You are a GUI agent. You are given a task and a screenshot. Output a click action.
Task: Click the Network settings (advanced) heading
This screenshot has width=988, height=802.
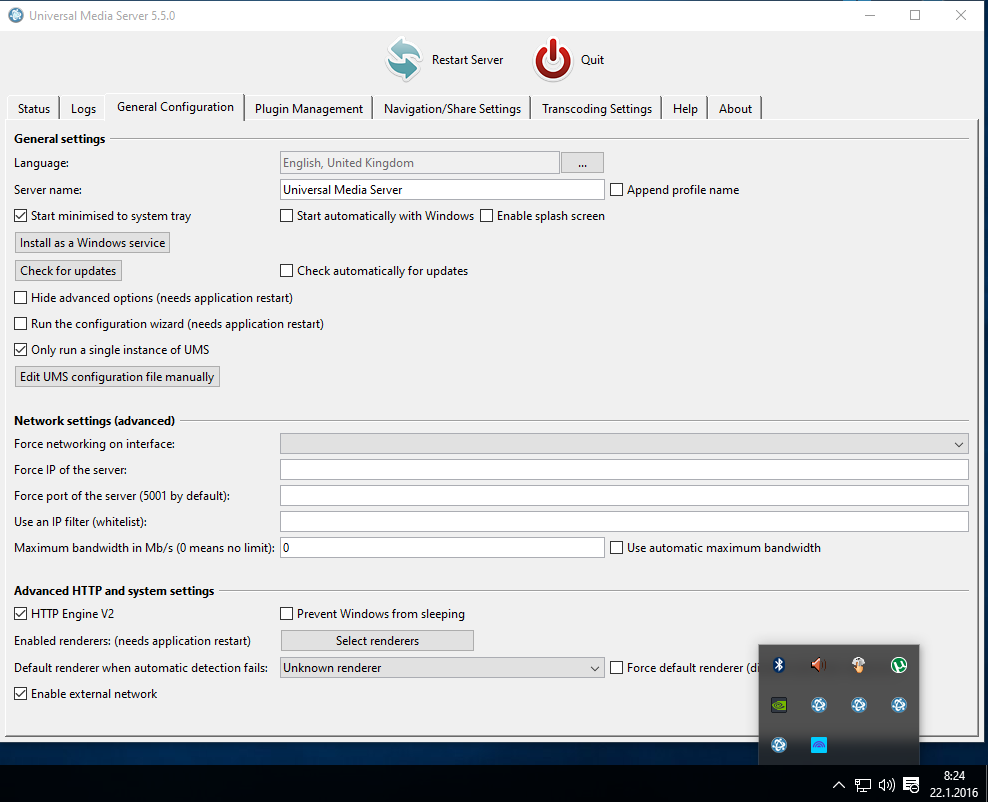tap(95, 421)
